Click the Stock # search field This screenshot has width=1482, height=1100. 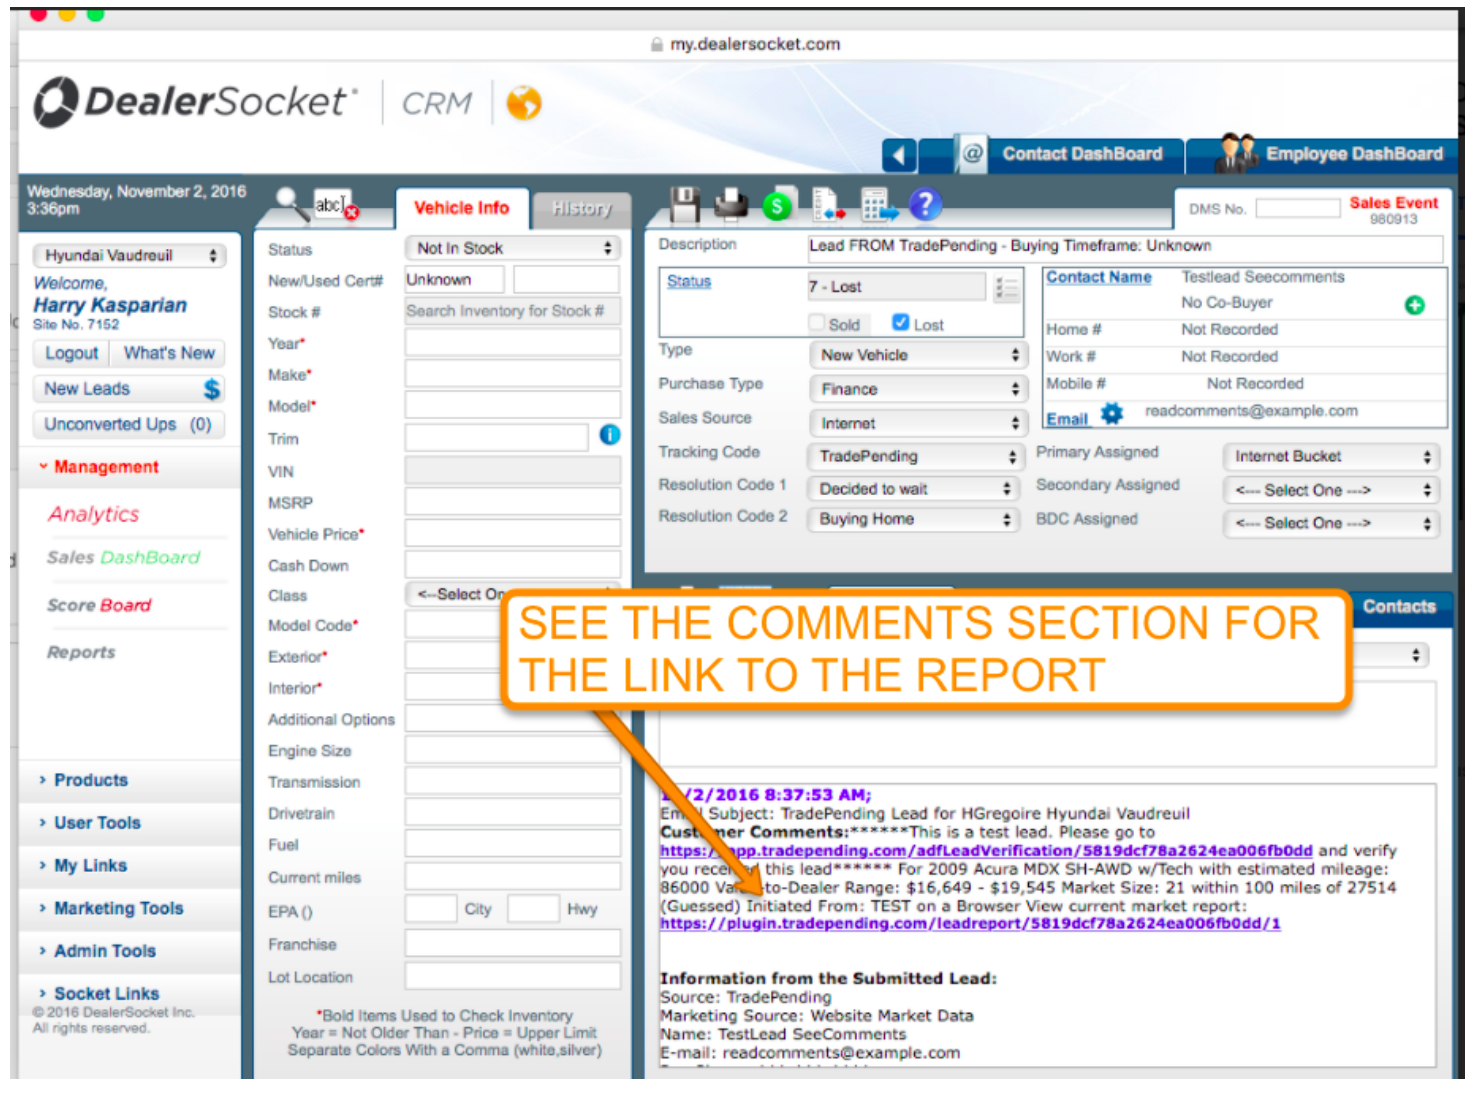click(513, 311)
